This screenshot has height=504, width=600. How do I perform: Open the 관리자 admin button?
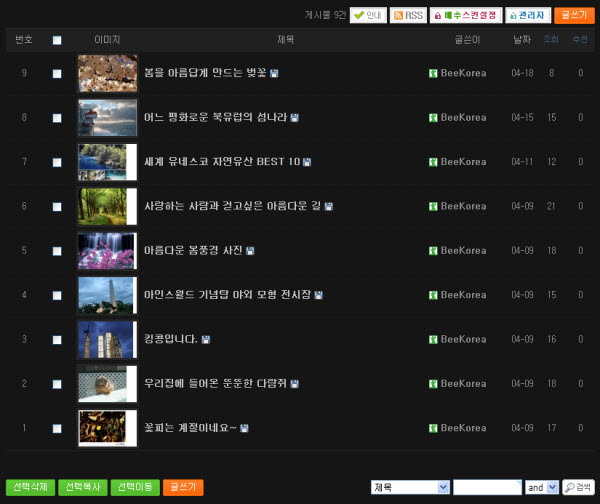click(528, 15)
